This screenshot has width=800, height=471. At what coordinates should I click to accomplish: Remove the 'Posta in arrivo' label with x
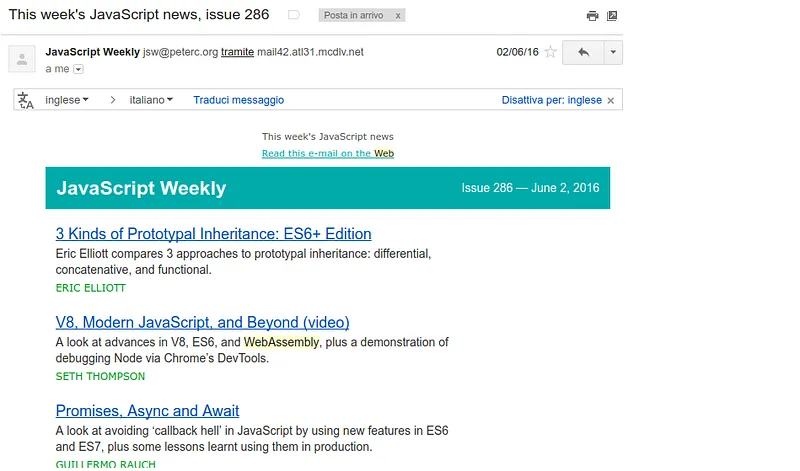398,16
